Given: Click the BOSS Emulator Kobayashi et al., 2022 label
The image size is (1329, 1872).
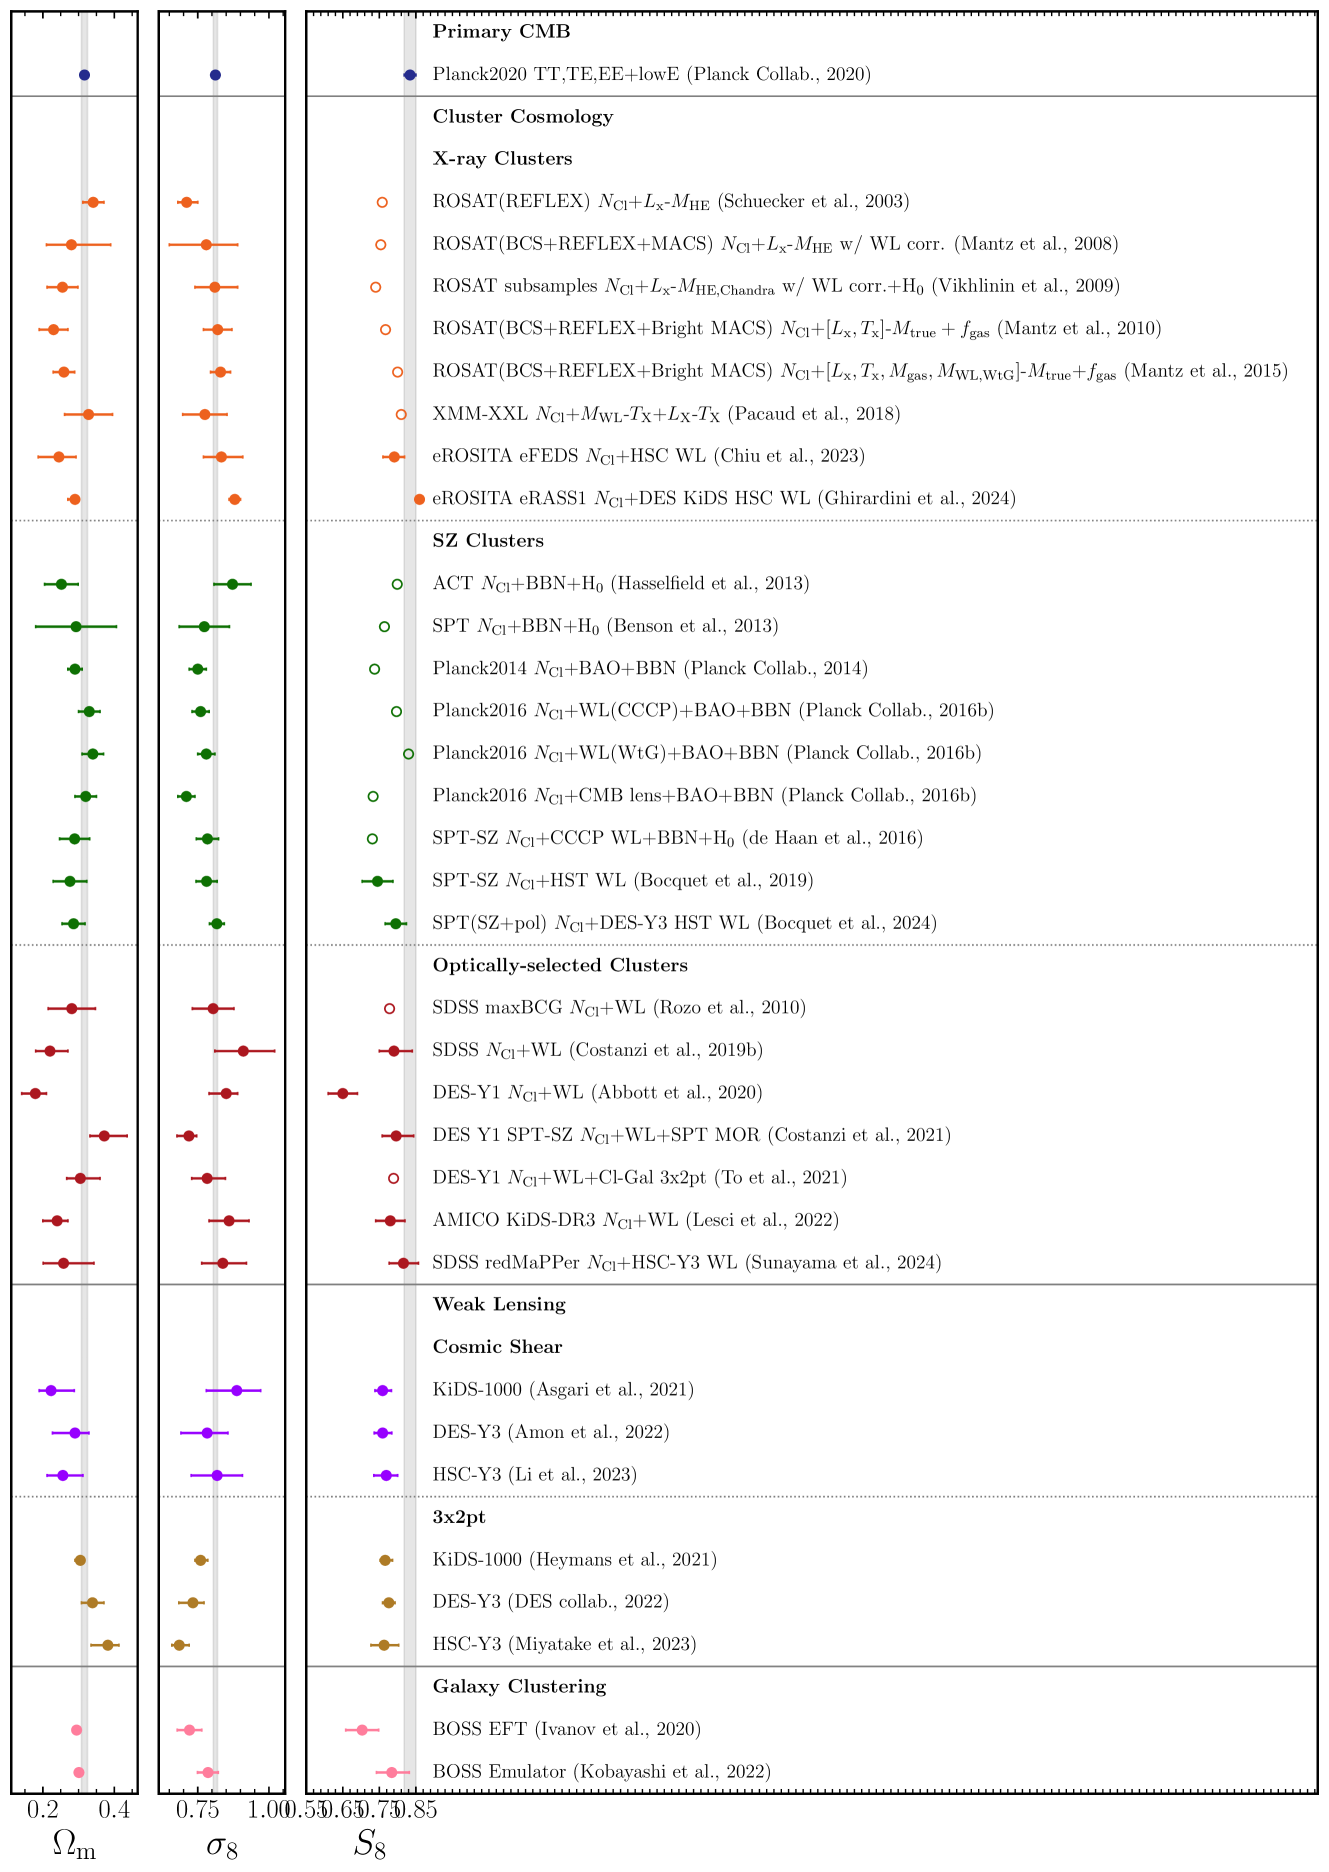Looking at the screenshot, I should click(602, 1772).
